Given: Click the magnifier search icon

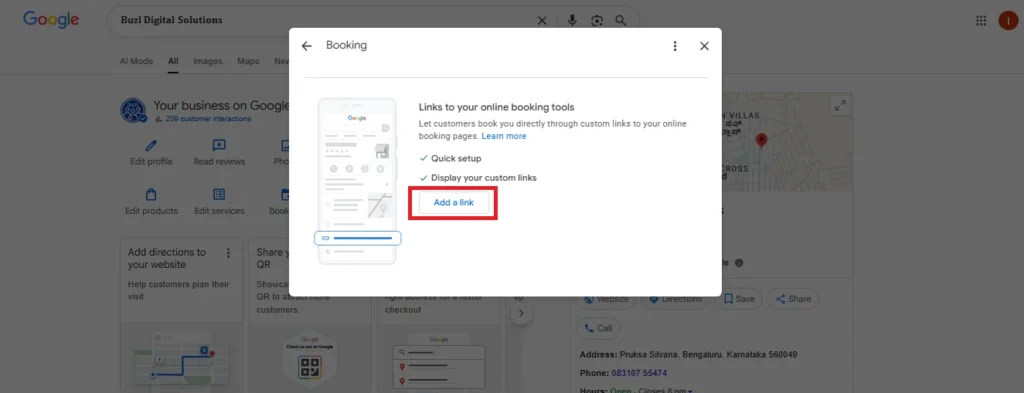Looking at the screenshot, I should tap(620, 21).
